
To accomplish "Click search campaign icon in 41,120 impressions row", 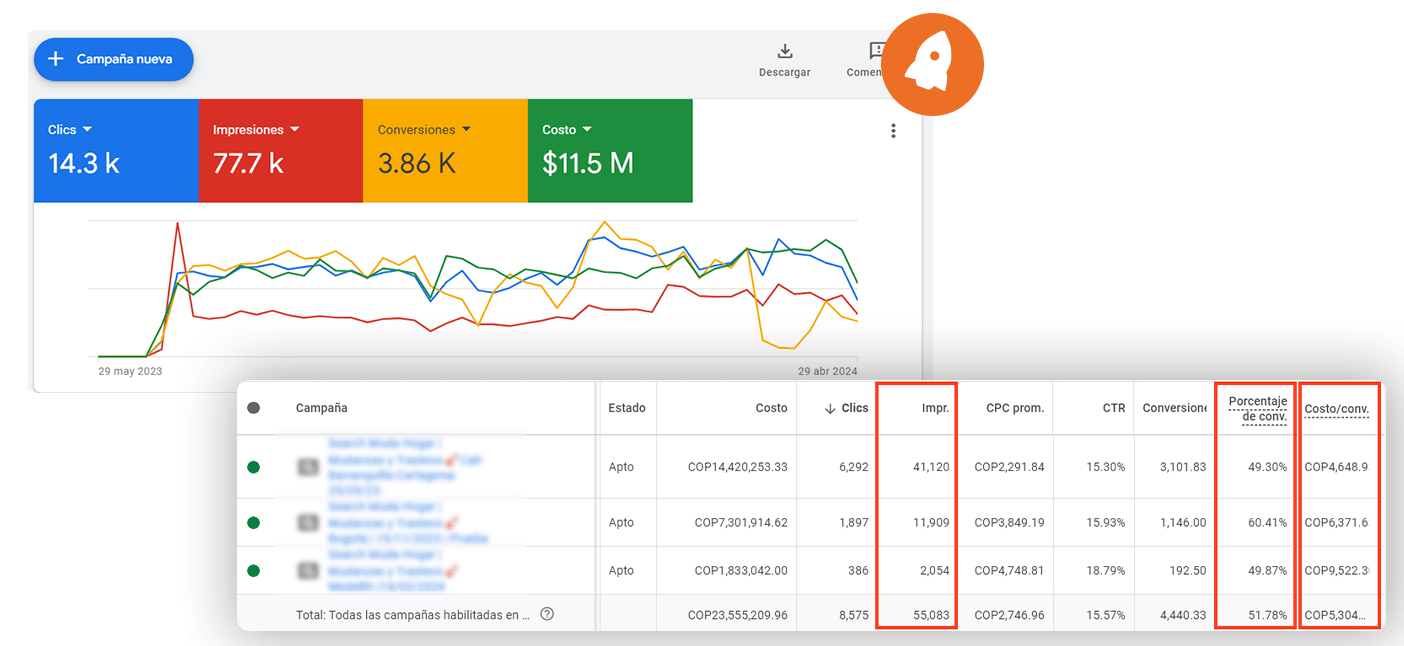I will tap(309, 467).
